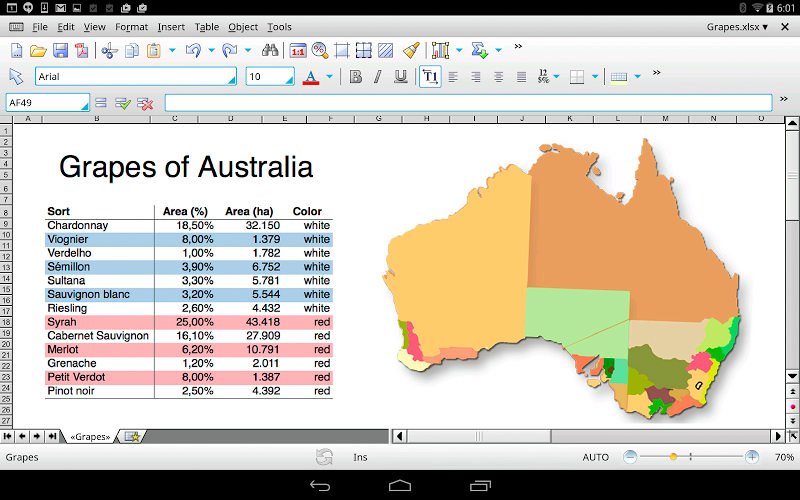Open the Edit menu
This screenshot has height=500, width=800.
66,27
